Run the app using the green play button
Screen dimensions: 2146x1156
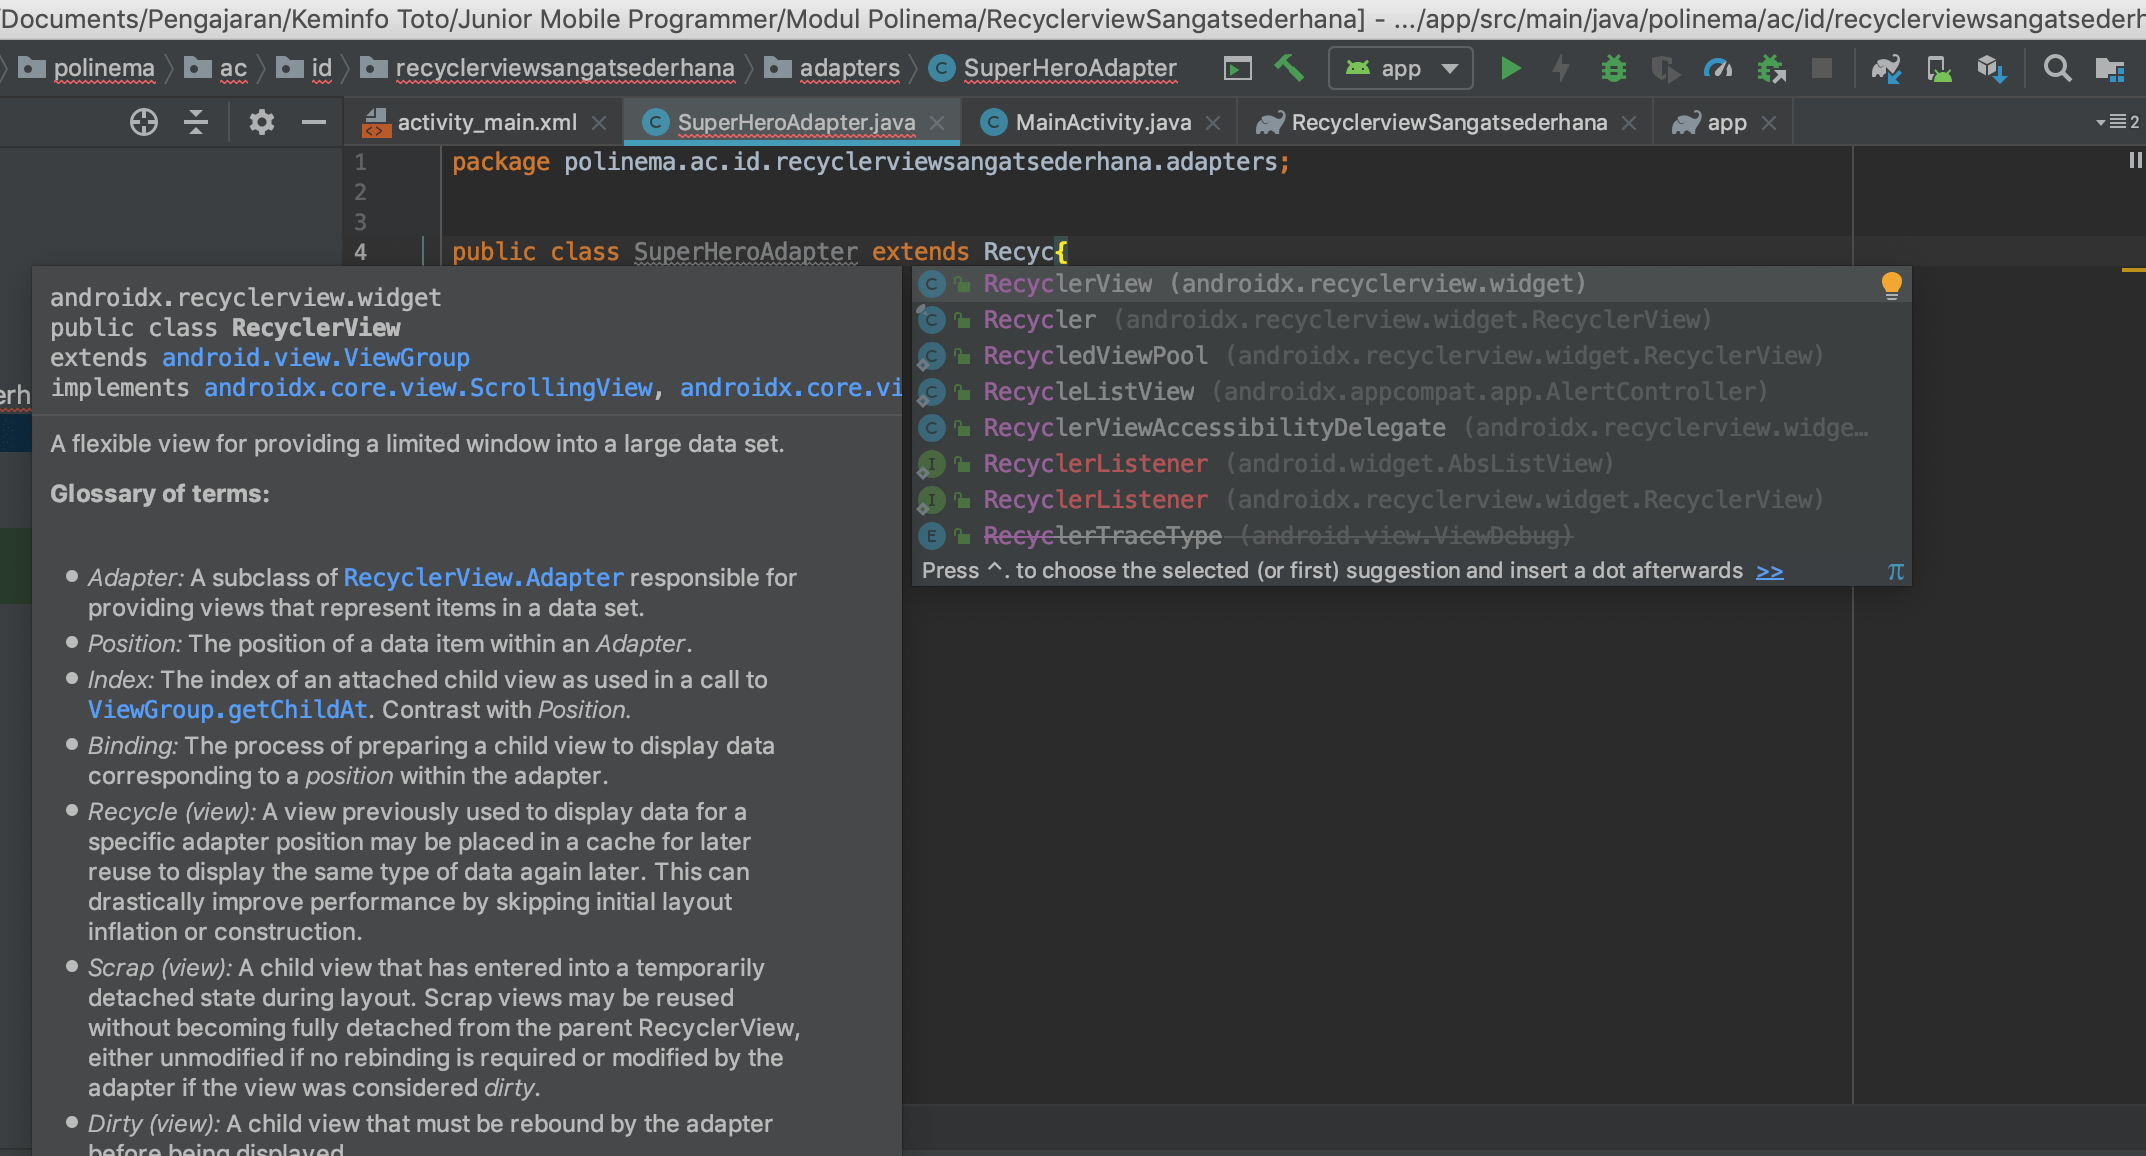click(1510, 68)
